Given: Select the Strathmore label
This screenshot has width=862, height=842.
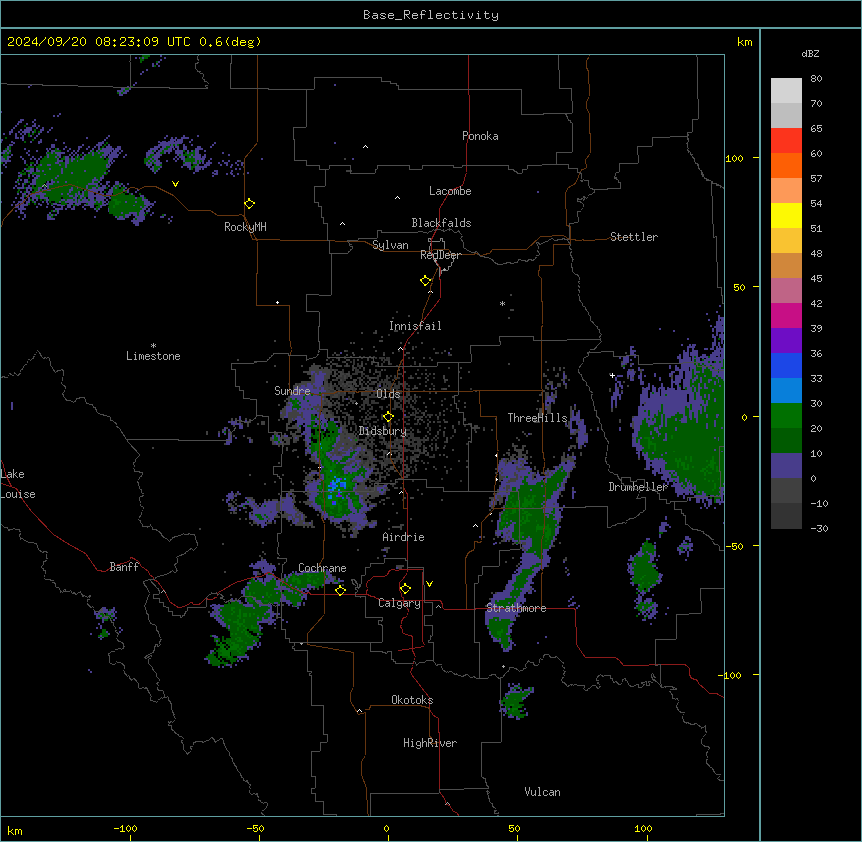Looking at the screenshot, I should pyautogui.click(x=516, y=608).
